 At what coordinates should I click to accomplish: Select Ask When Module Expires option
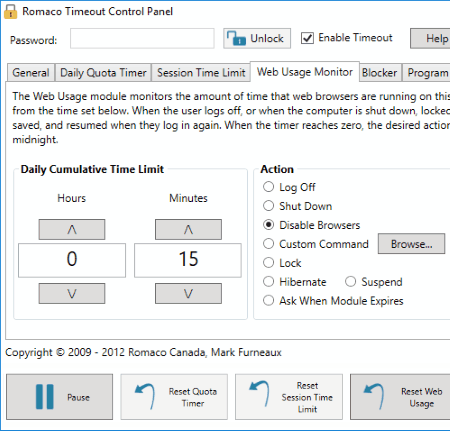pyautogui.click(x=268, y=301)
